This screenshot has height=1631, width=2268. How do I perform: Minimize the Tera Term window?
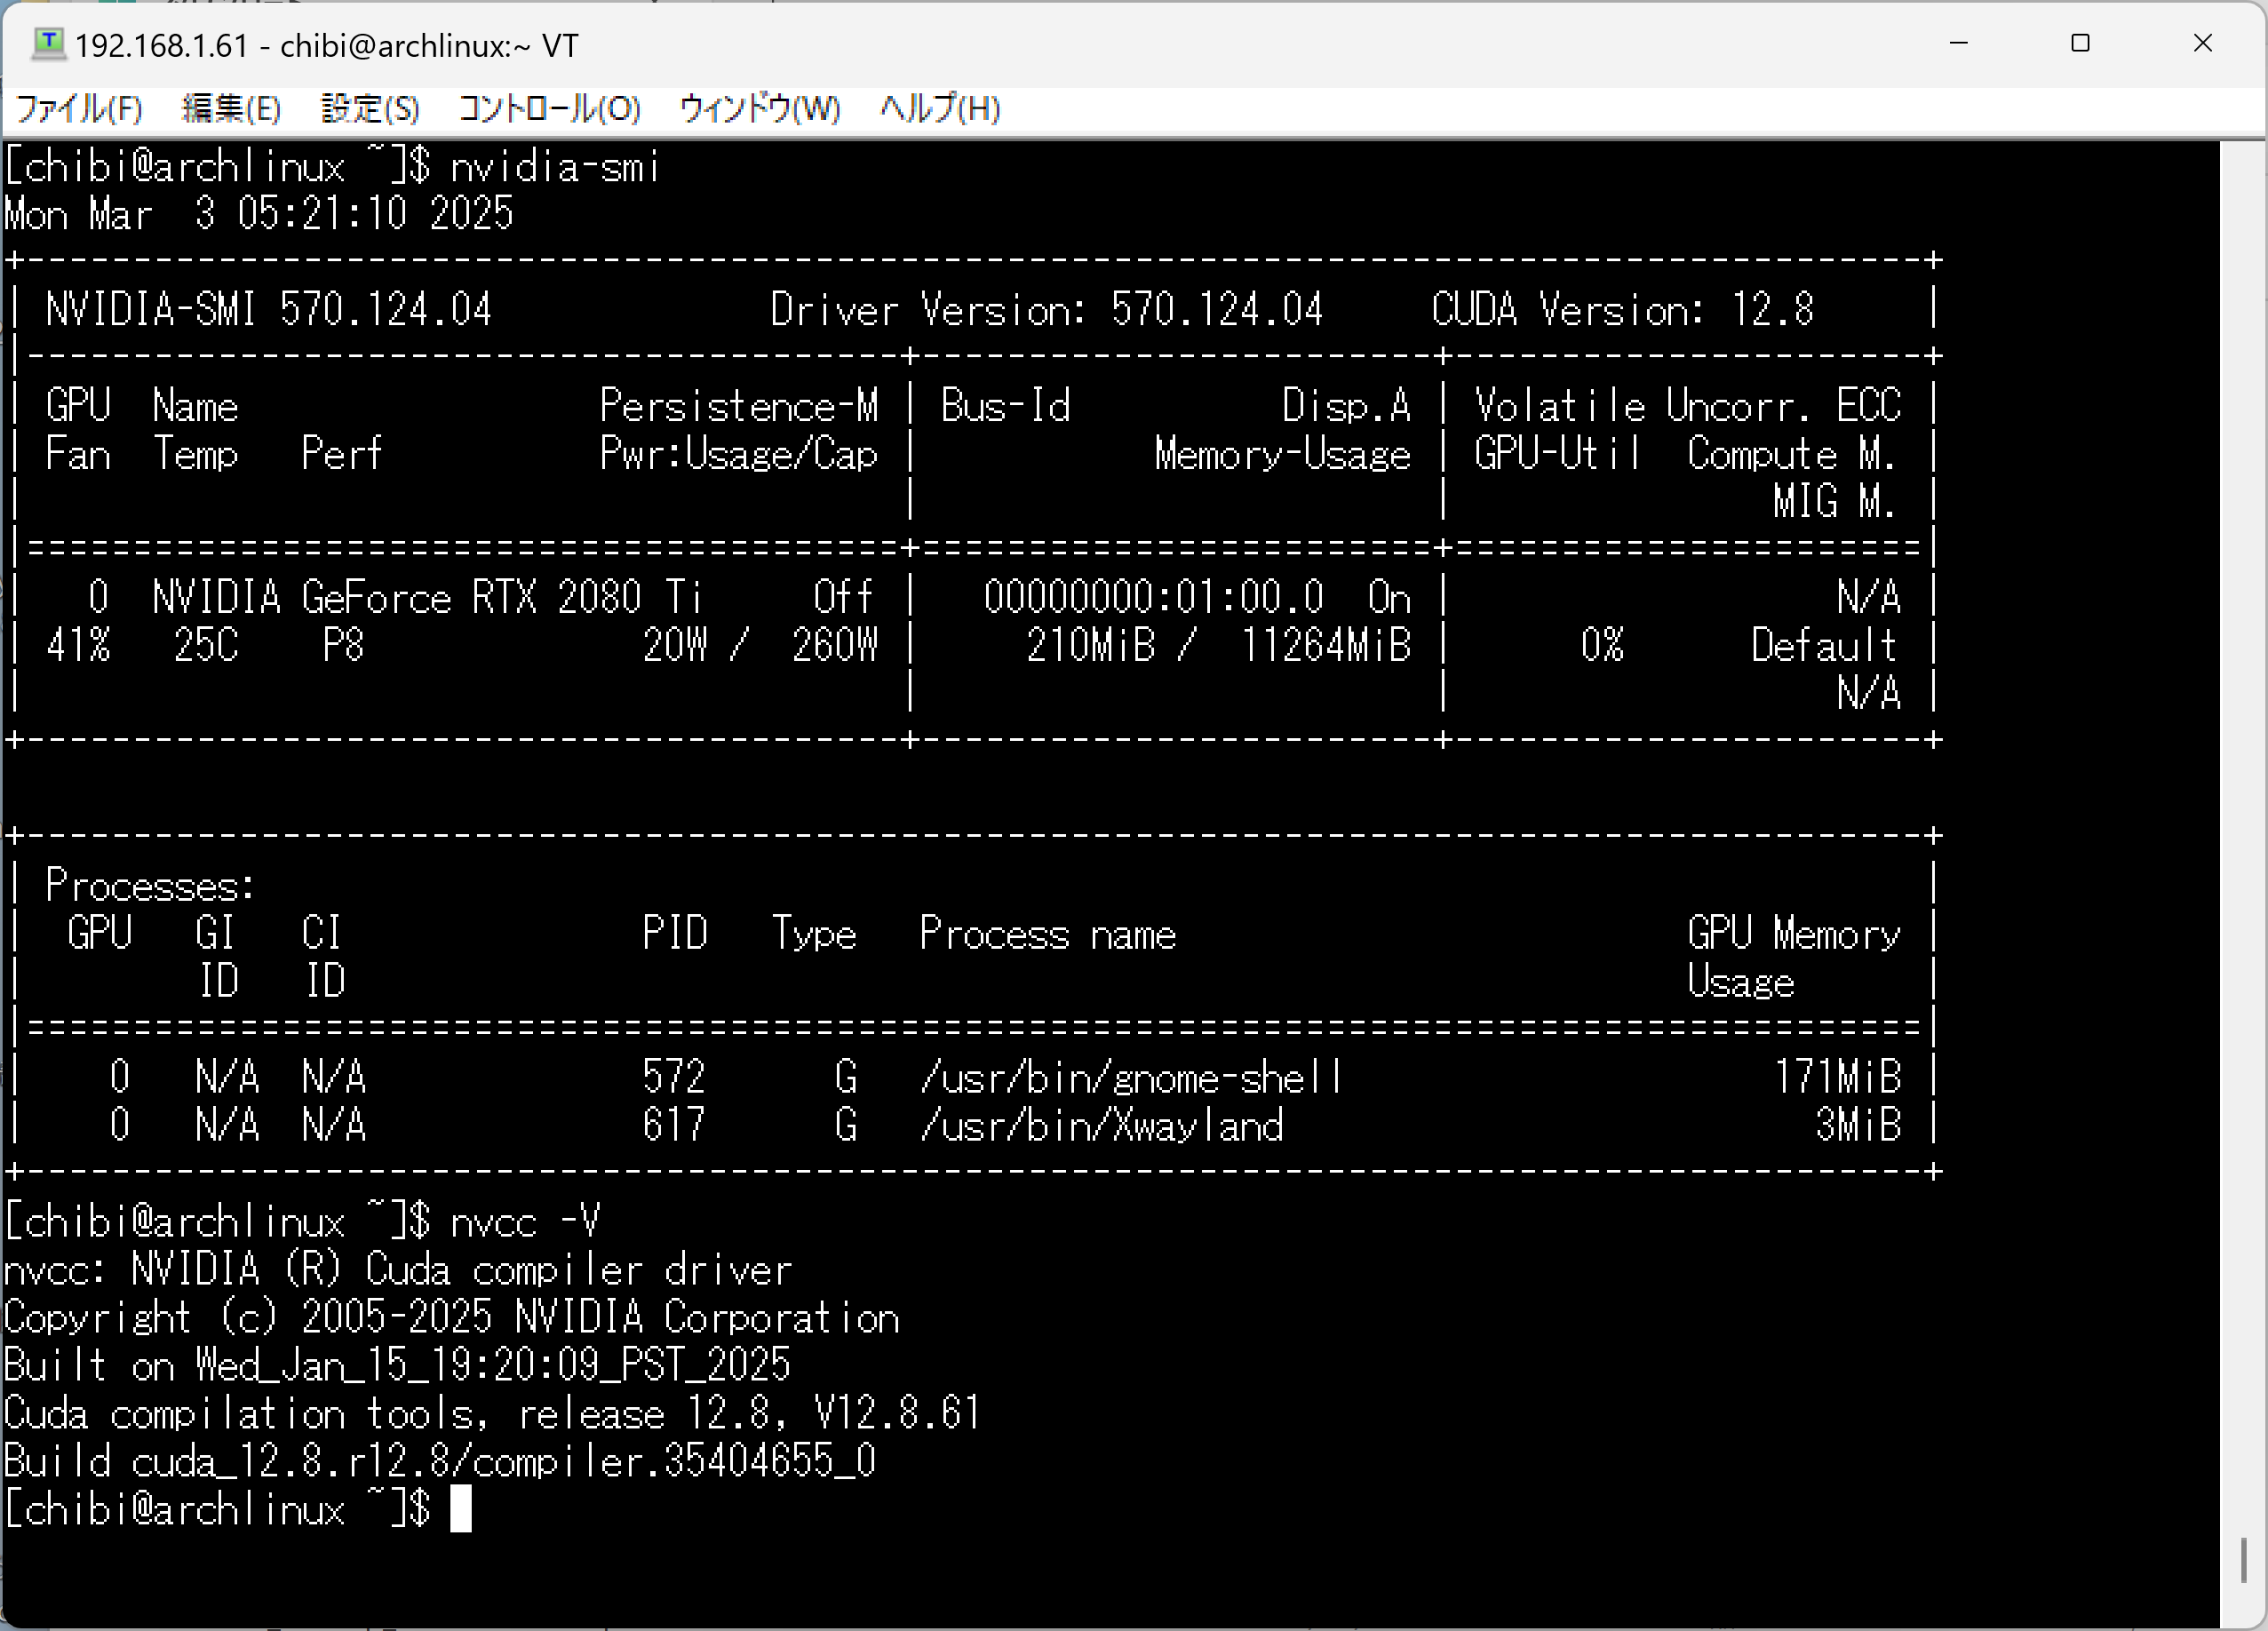point(1958,44)
